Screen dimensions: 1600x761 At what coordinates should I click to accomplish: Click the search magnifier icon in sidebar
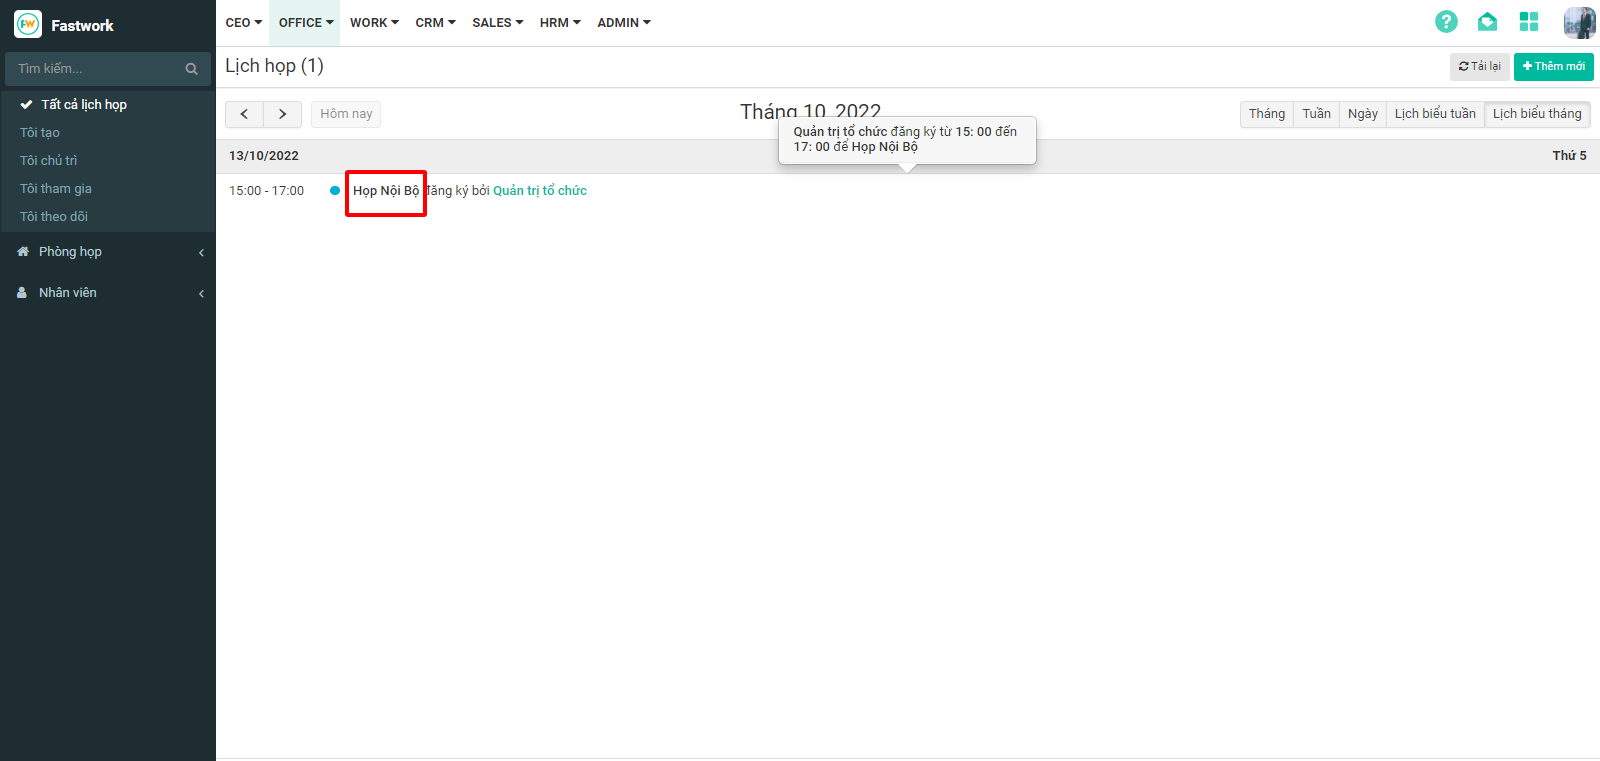[x=191, y=69]
